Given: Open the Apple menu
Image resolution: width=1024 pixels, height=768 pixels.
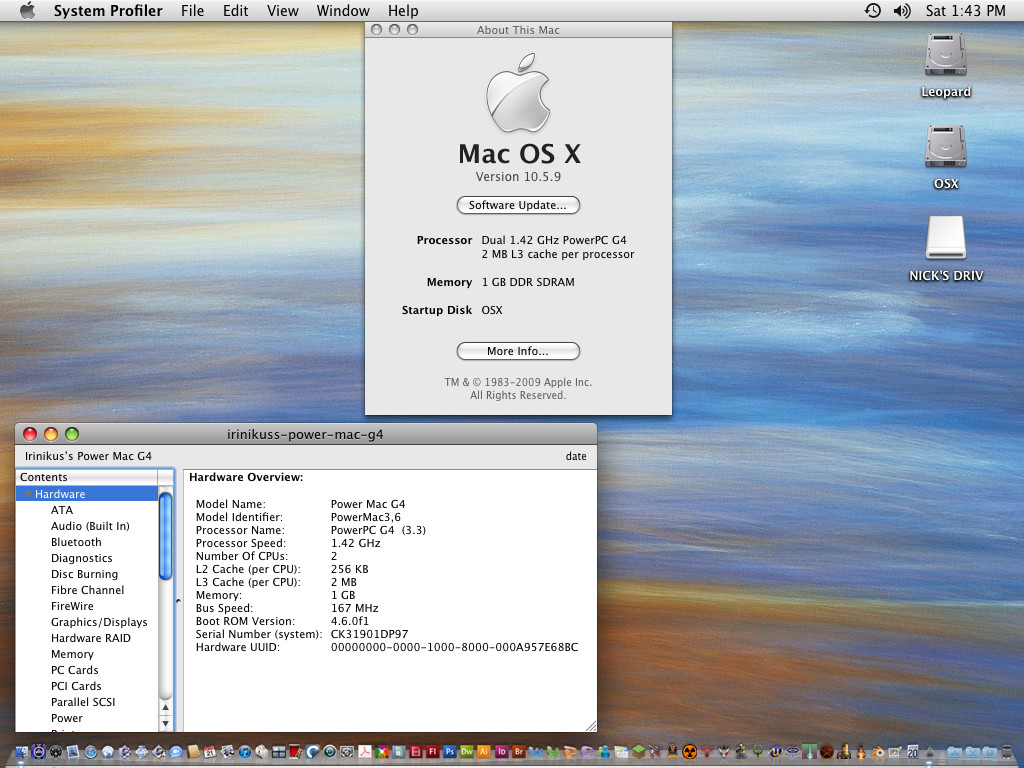Looking at the screenshot, I should pyautogui.click(x=27, y=11).
